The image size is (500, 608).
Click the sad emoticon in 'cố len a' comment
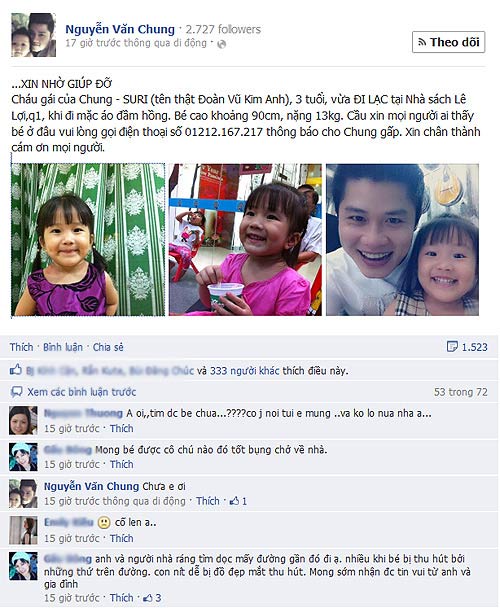coord(104,523)
